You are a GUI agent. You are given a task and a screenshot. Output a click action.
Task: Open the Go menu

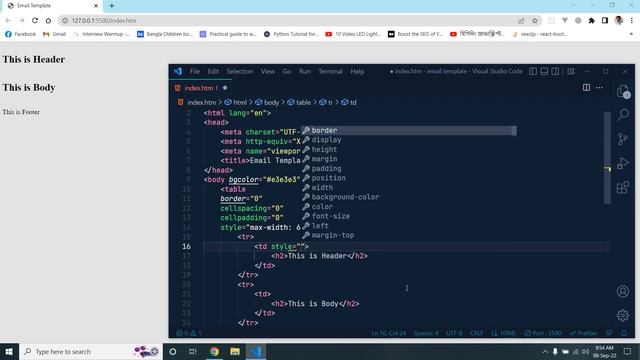pyautogui.click(x=287, y=71)
